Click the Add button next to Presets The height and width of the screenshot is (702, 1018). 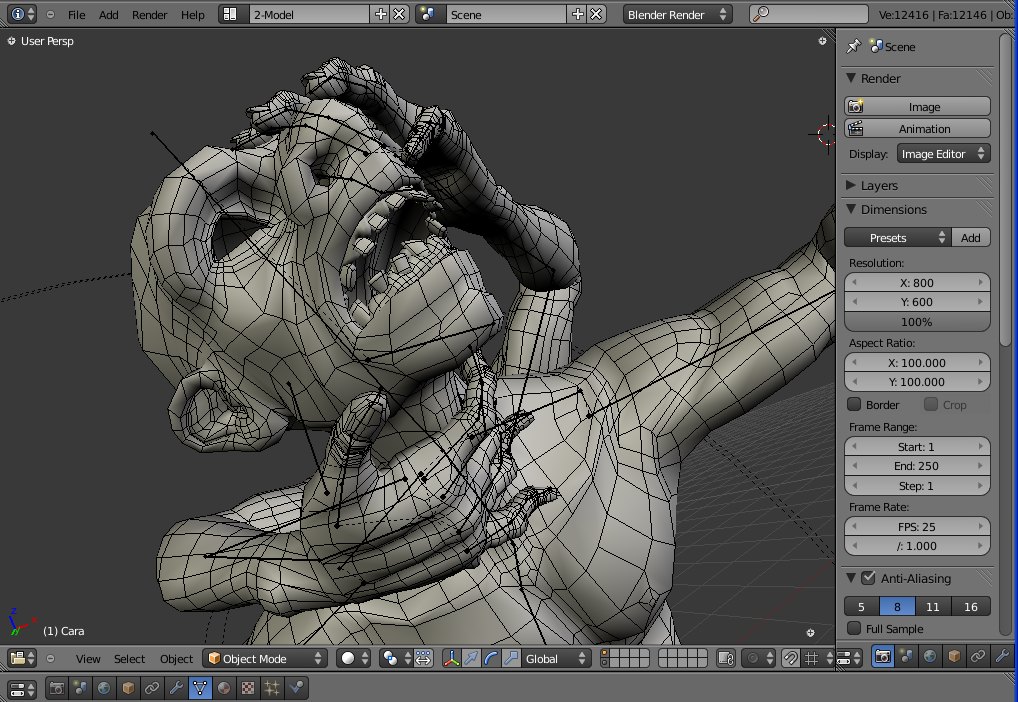(971, 238)
